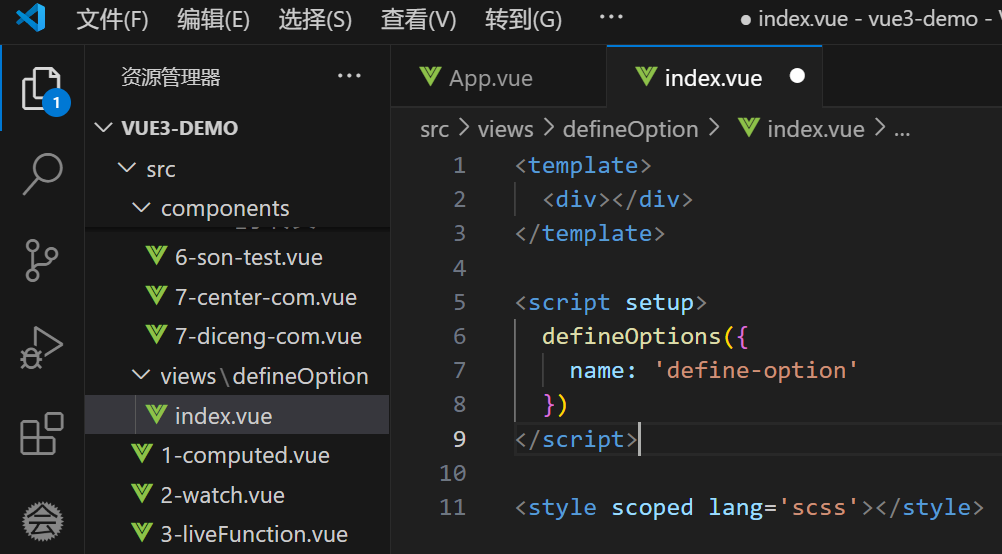Show hidden menu items via title bar ellipsis
The height and width of the screenshot is (554, 1002).
point(610,18)
